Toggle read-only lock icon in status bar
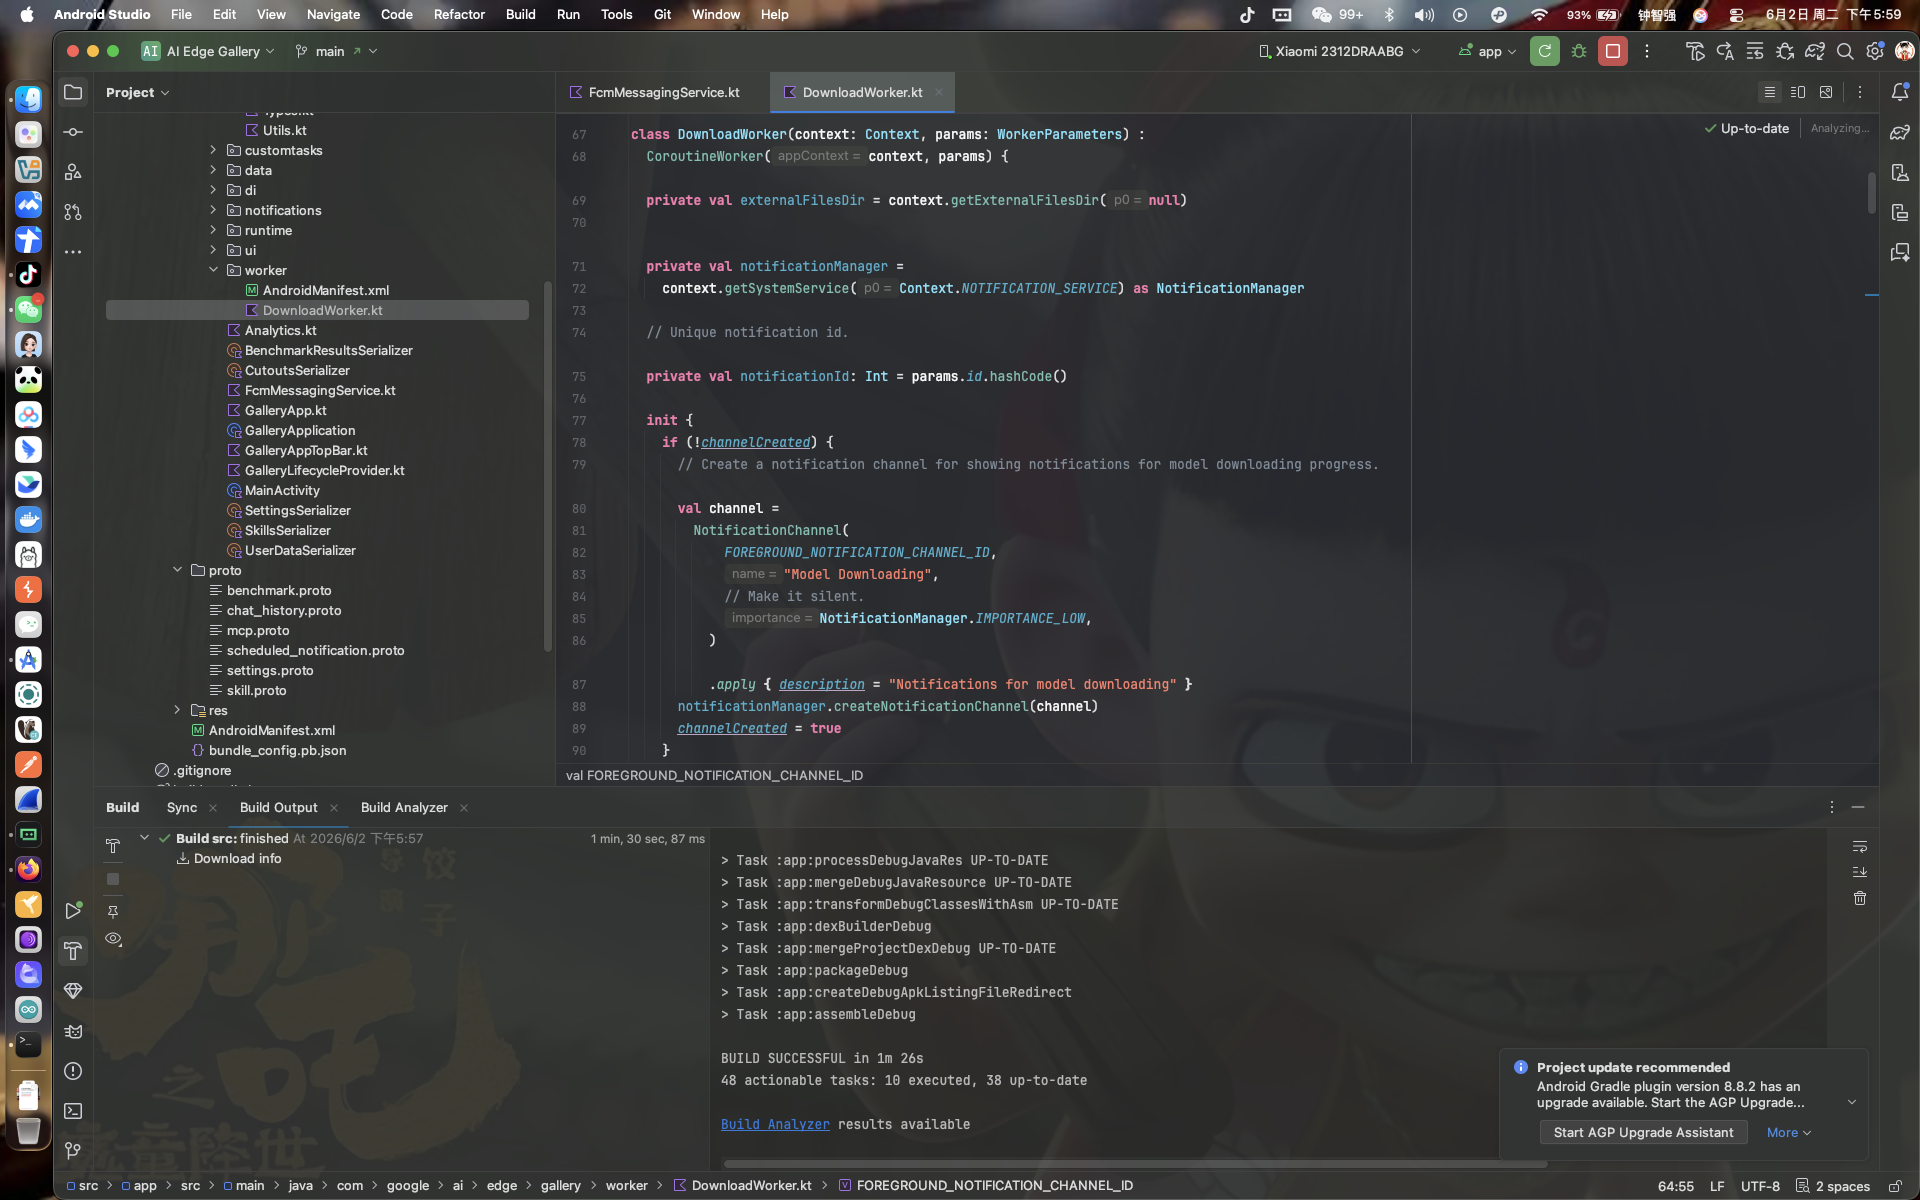This screenshot has width=1920, height=1200. point(1895,1186)
